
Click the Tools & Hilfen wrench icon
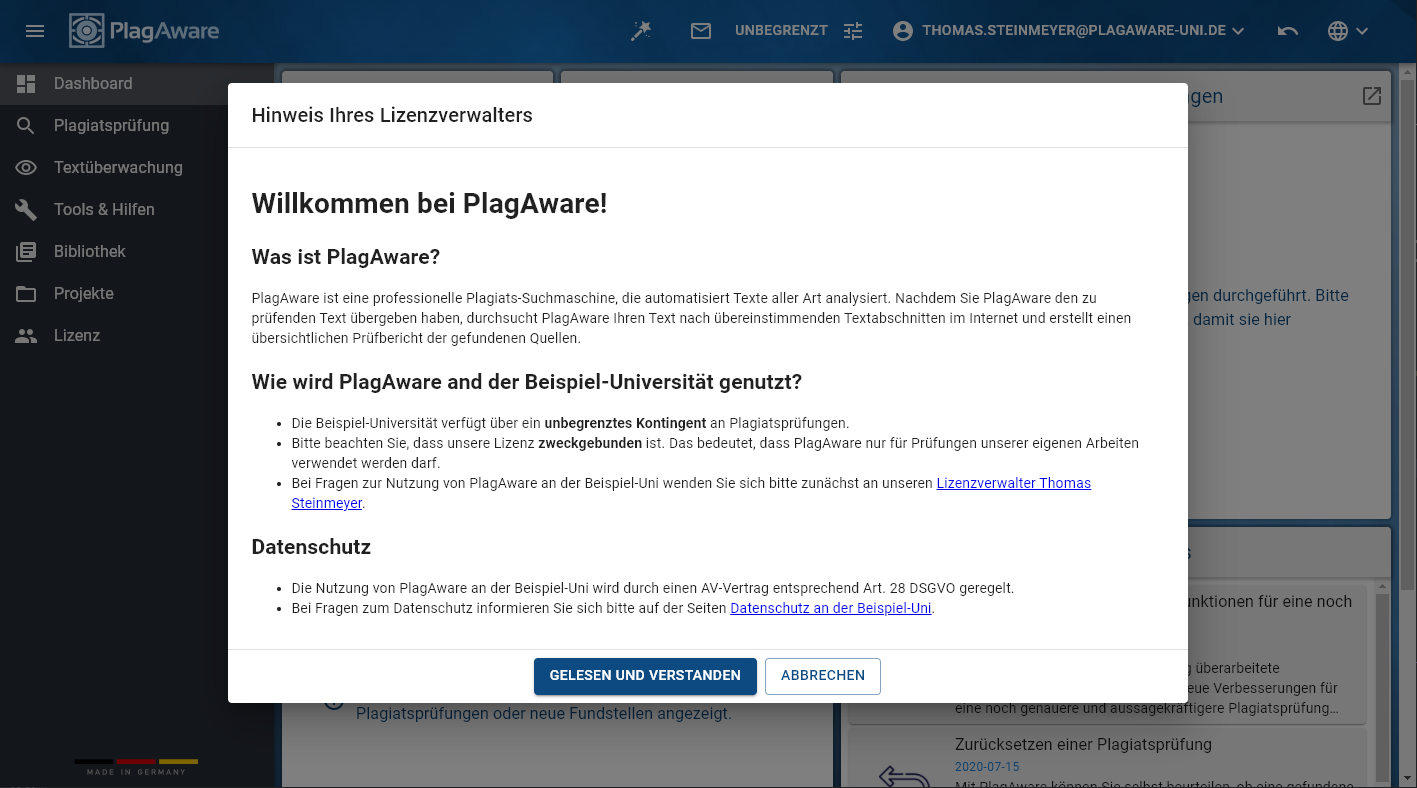26,210
